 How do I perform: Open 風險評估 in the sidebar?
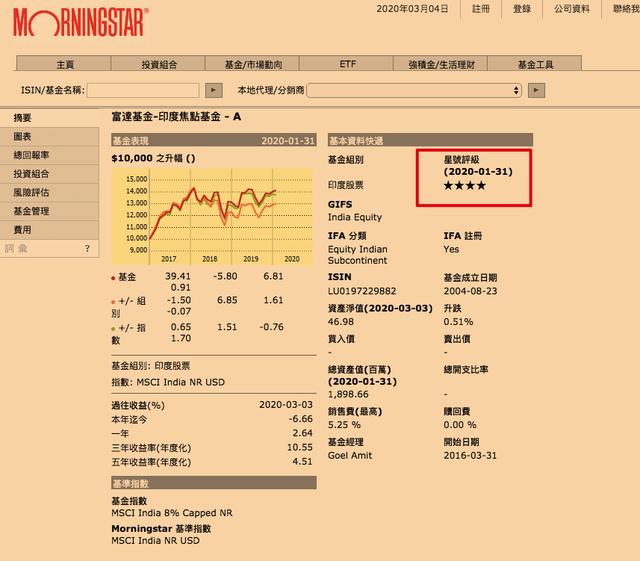point(31,193)
